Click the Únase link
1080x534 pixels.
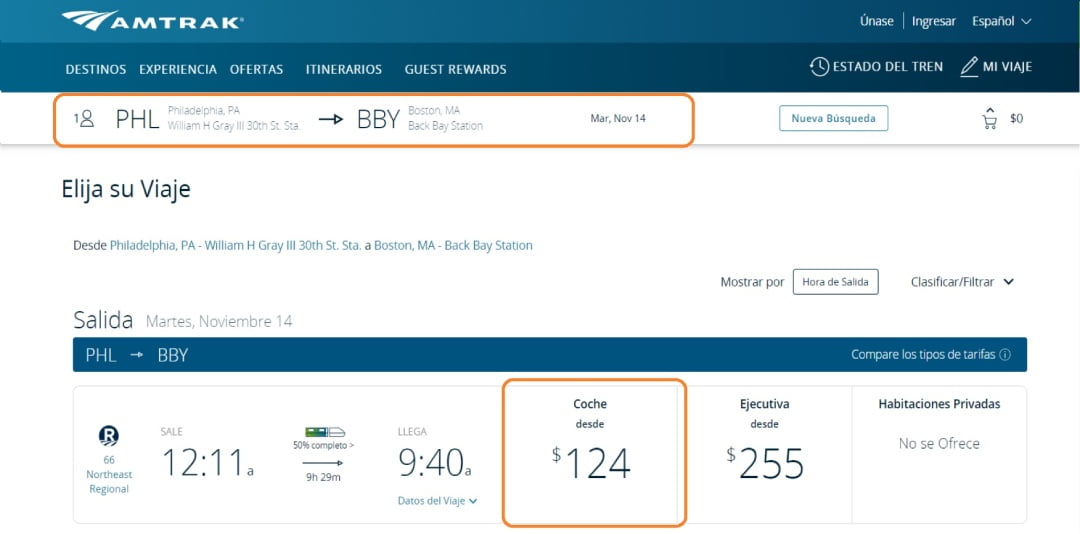tap(877, 21)
